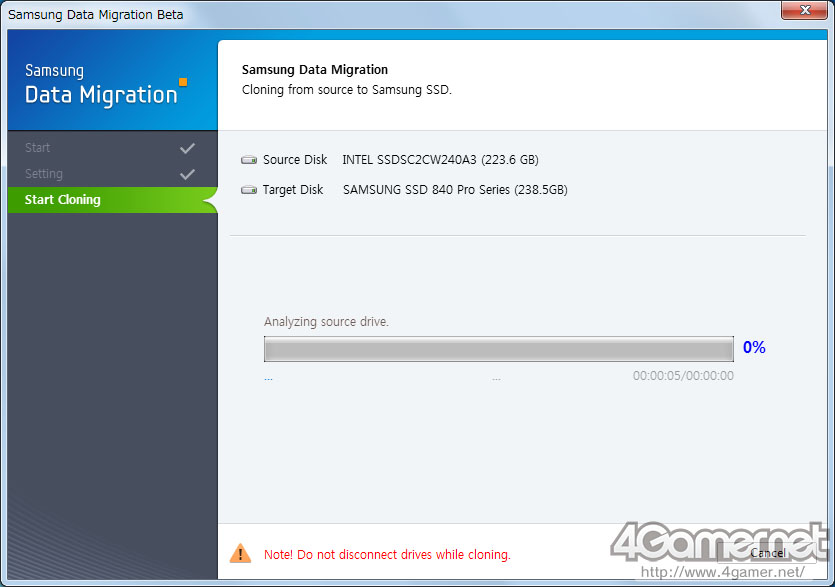Select the Start Cloning step
The image size is (835, 587).
(x=112, y=200)
